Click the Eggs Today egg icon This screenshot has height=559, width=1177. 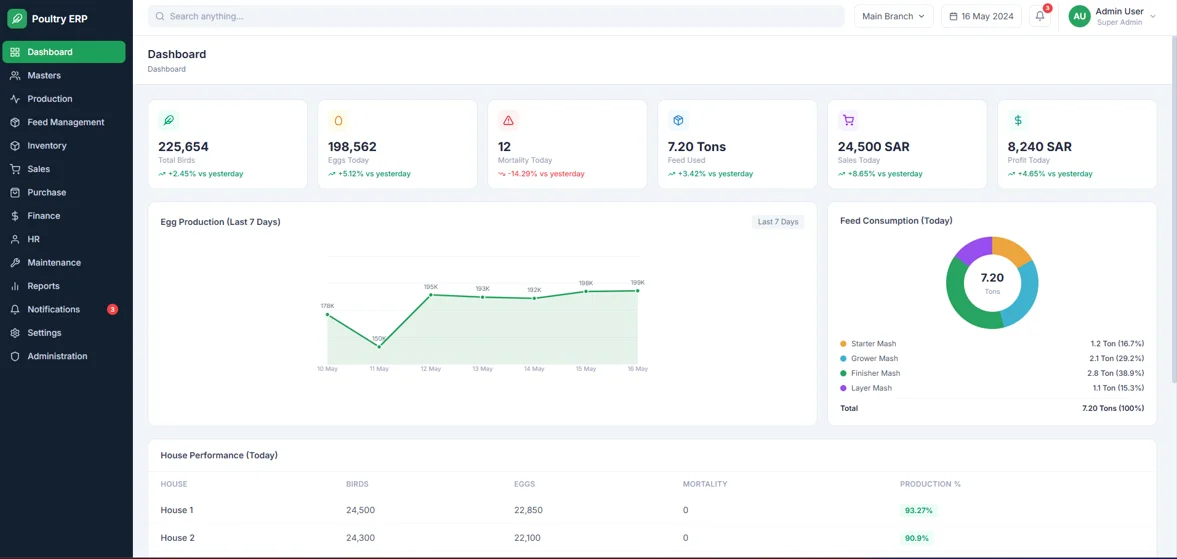pyautogui.click(x=339, y=120)
